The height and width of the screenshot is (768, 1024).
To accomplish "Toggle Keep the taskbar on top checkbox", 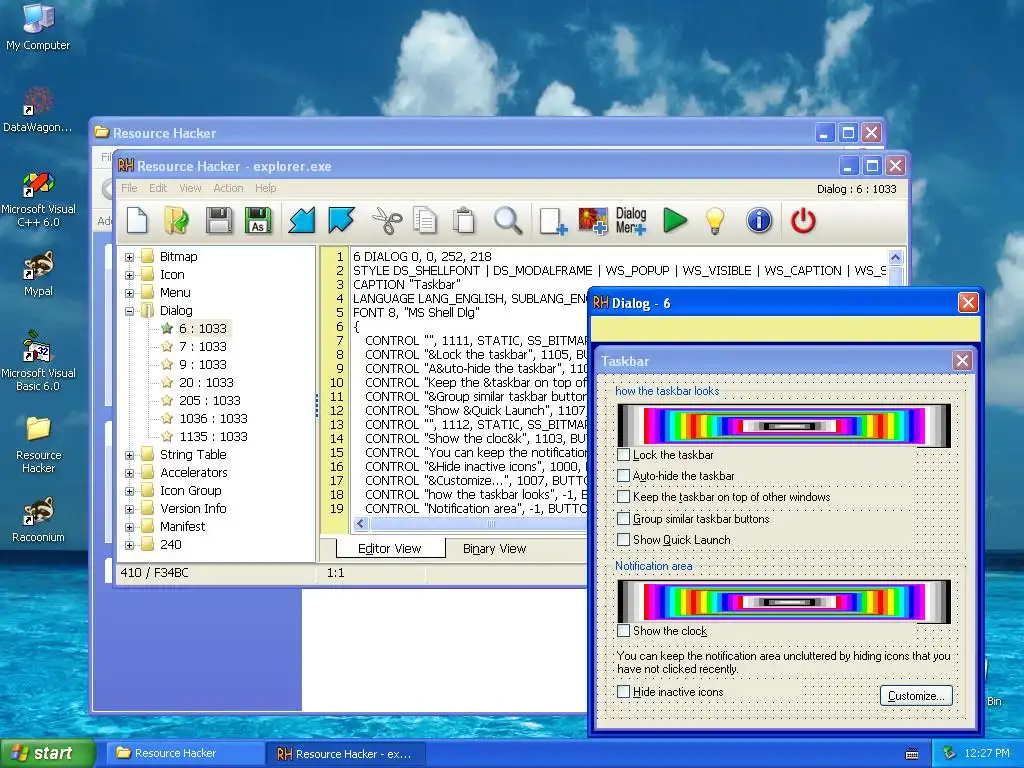I will pos(624,497).
